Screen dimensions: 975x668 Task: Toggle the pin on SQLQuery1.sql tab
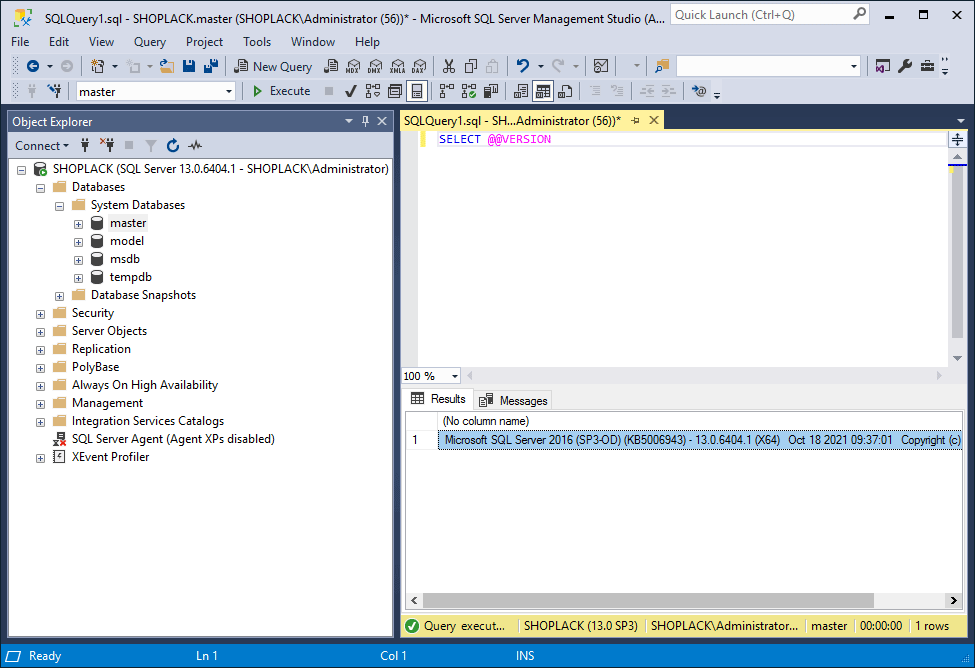click(635, 121)
